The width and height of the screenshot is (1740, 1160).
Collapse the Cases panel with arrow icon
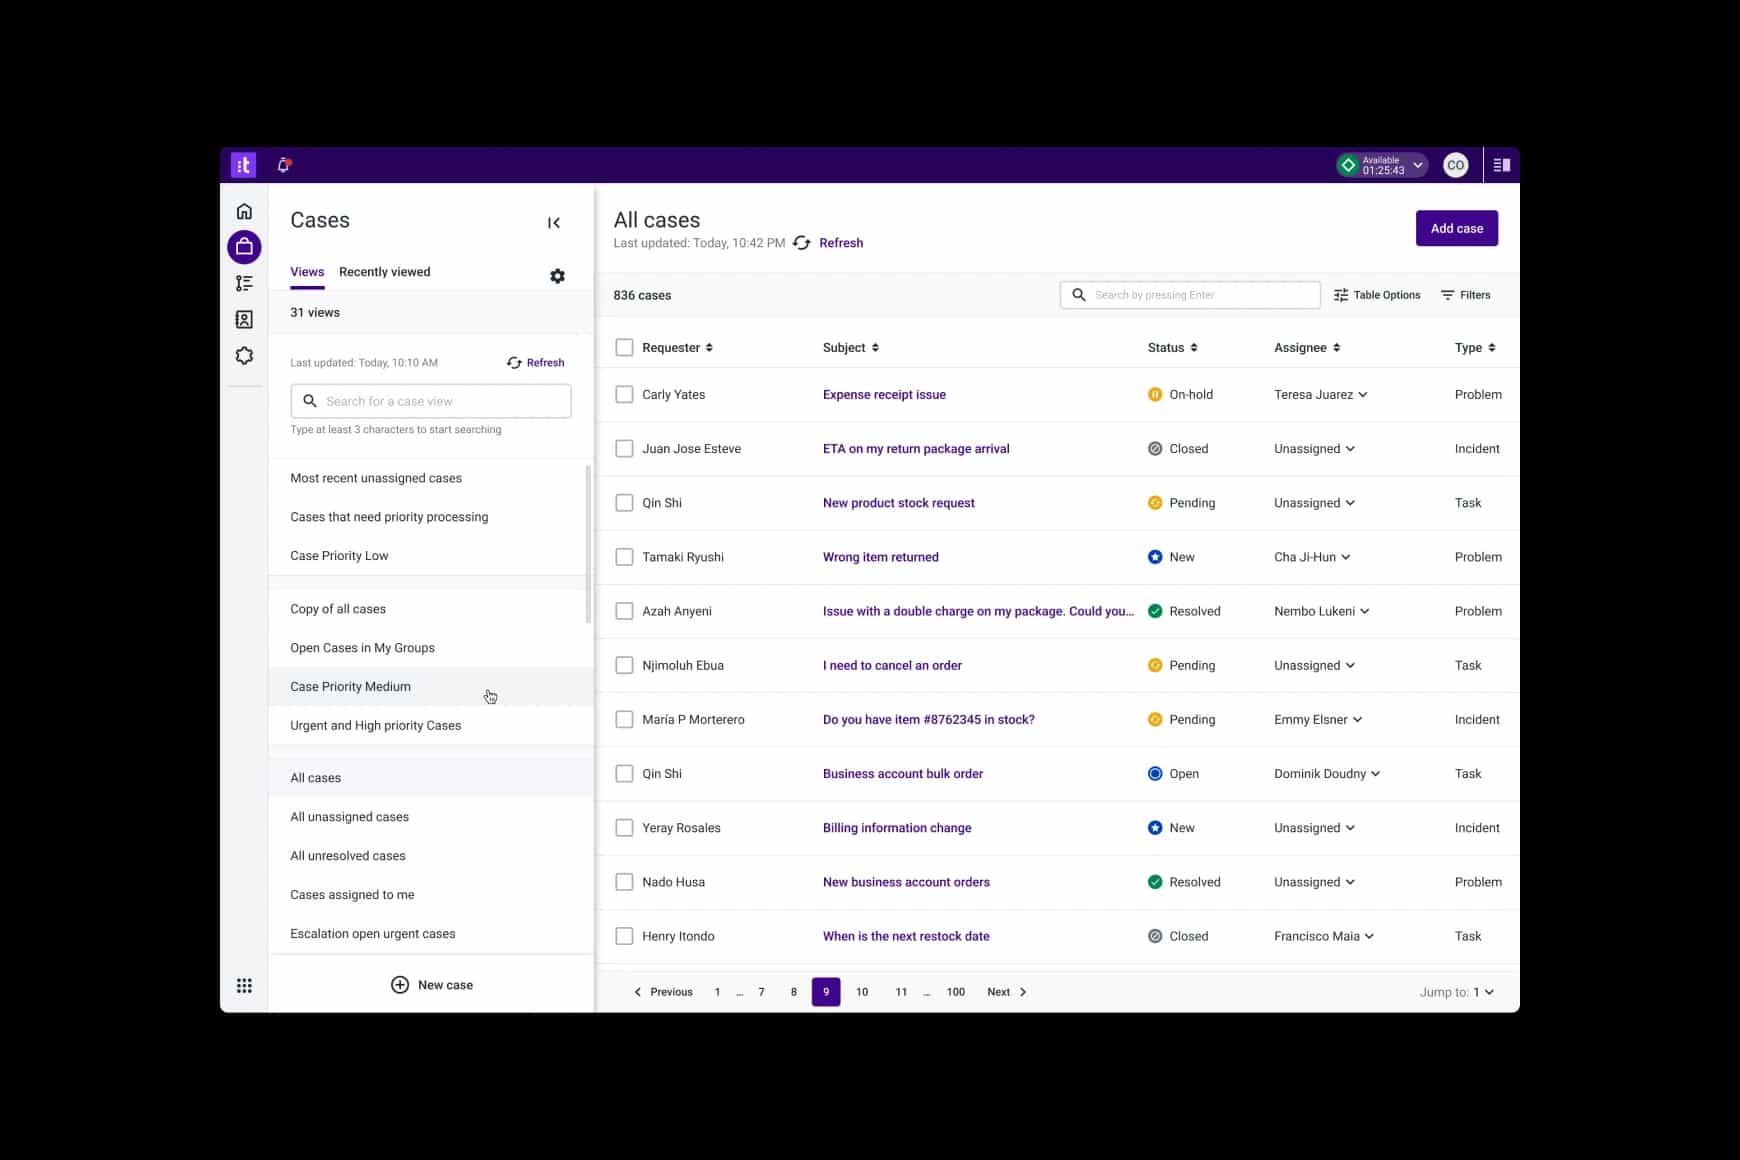554,223
